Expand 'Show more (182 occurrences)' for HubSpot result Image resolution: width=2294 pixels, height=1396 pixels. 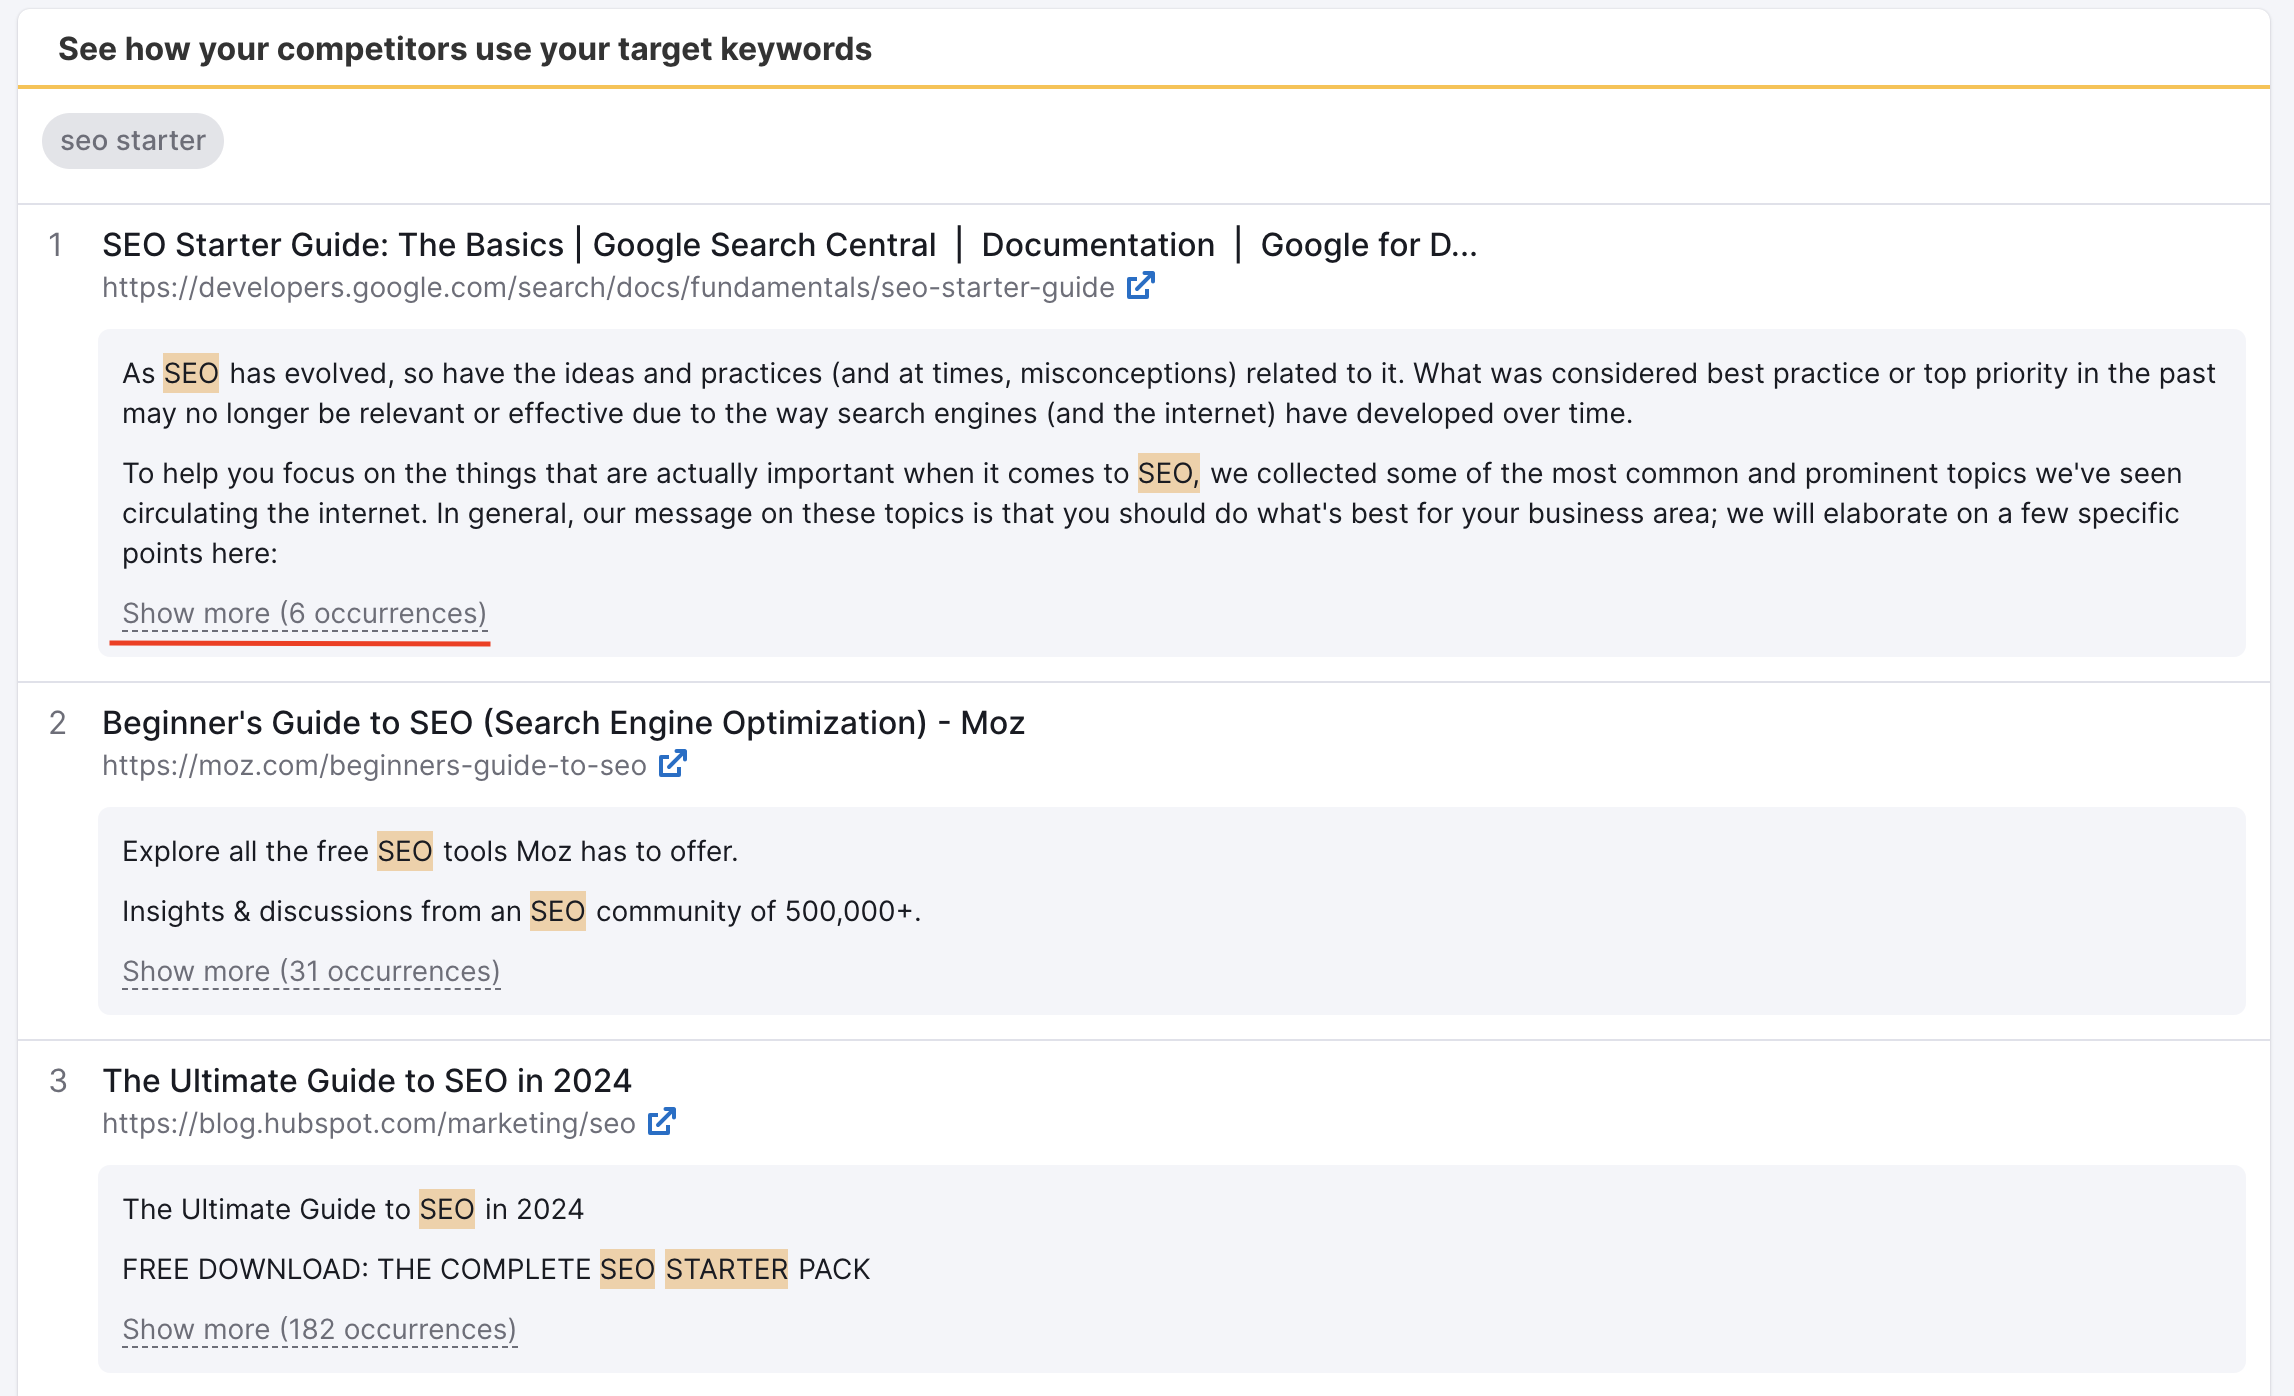coord(319,1328)
